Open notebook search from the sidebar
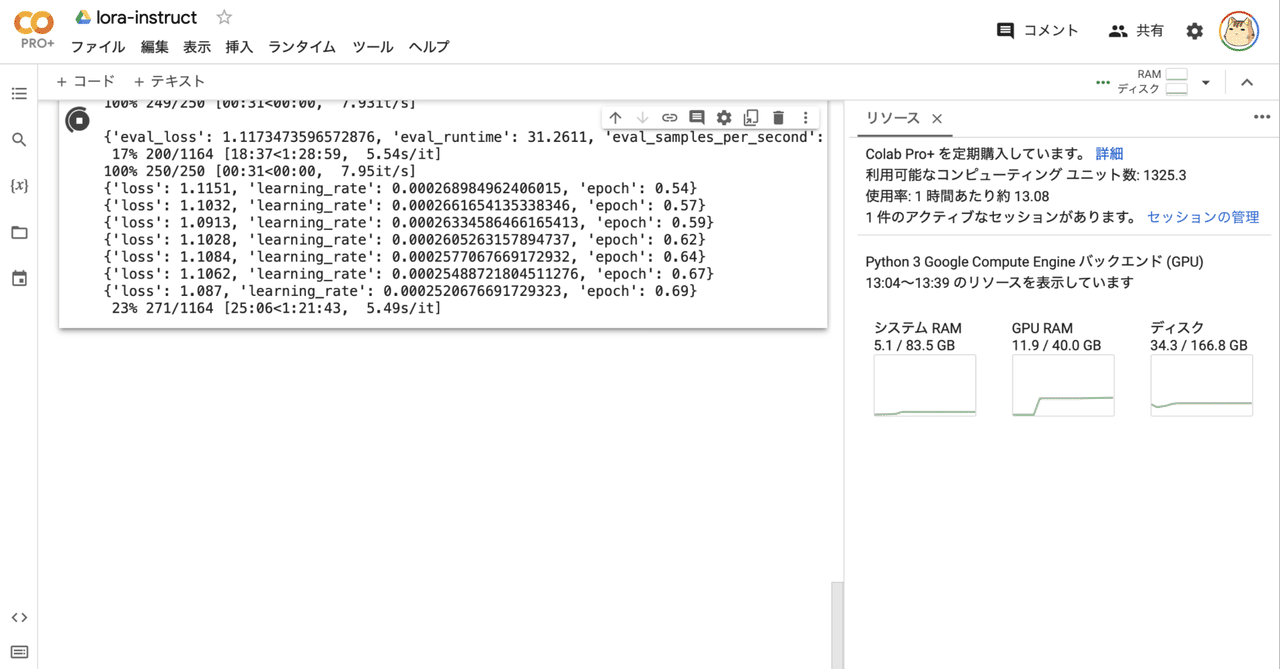 [18, 139]
